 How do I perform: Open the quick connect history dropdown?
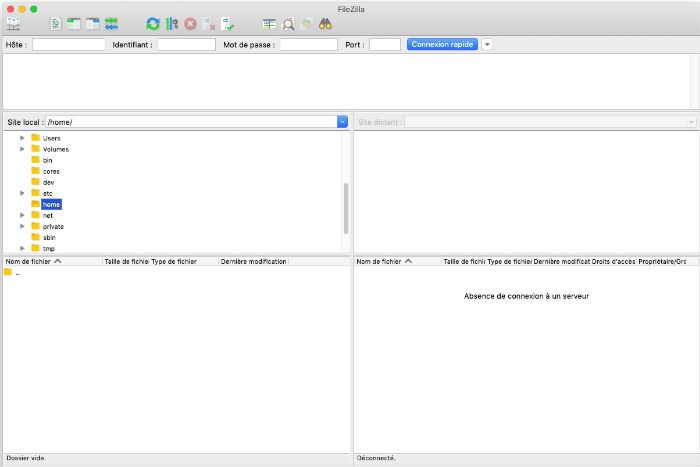click(487, 45)
